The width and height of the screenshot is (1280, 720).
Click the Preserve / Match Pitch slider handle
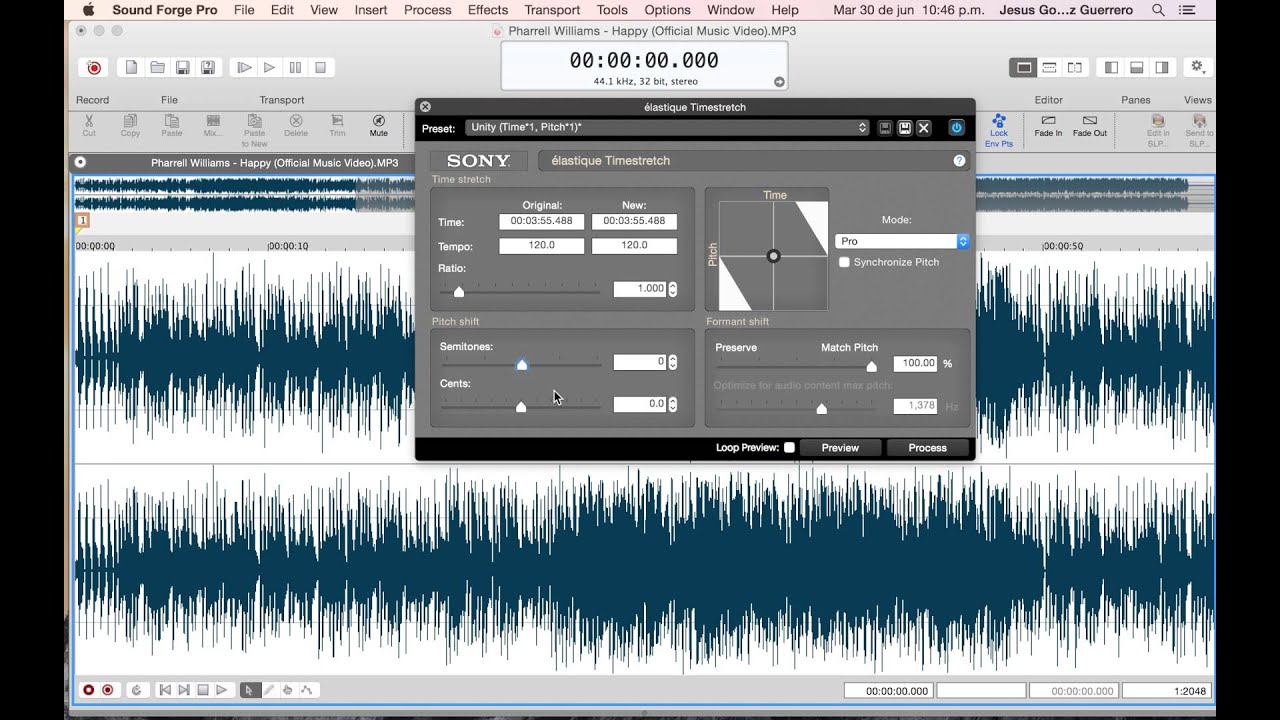[x=871, y=367]
